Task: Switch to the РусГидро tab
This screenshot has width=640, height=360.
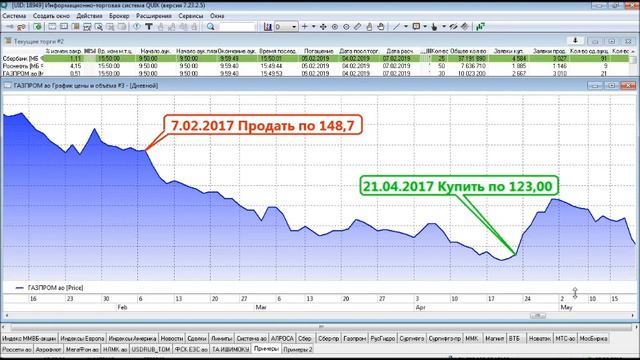Action: point(382,338)
